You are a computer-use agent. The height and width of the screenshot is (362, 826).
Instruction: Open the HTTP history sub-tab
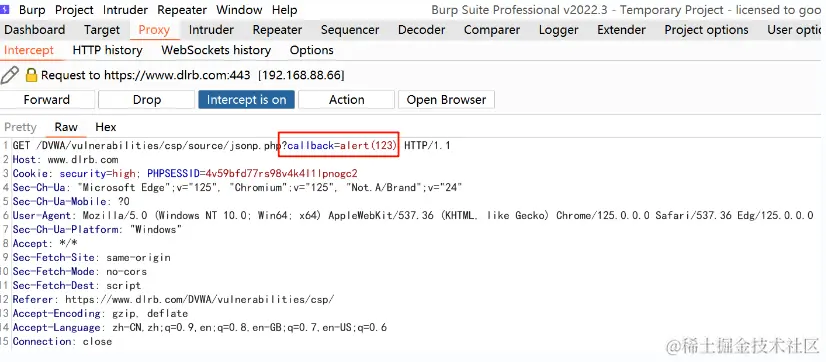(107, 50)
